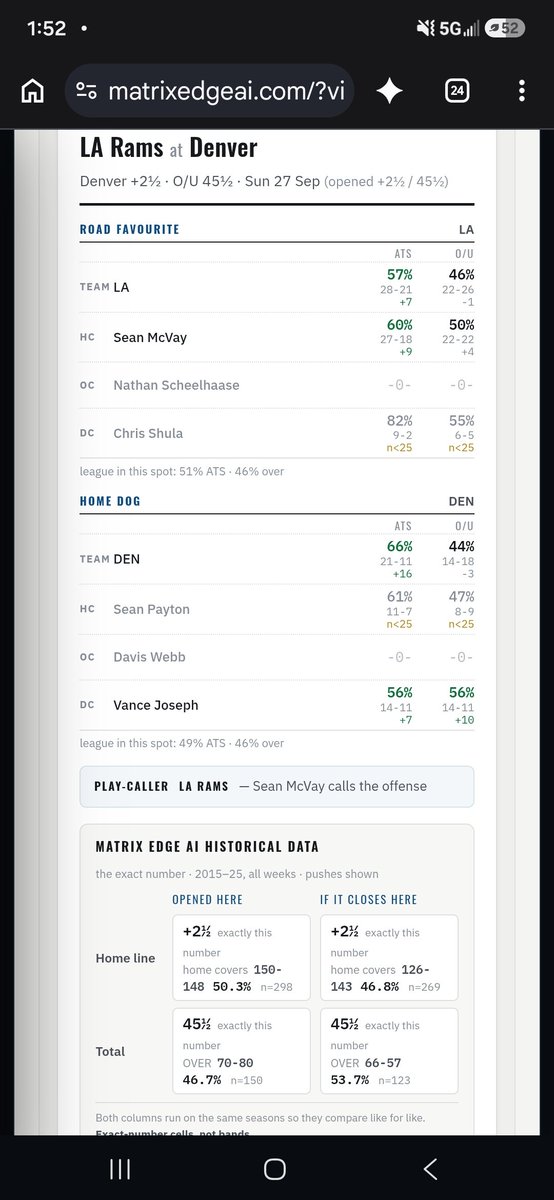
Task: Tap the ROAD FAVOURITE section header
Action: pyautogui.click(x=130, y=229)
